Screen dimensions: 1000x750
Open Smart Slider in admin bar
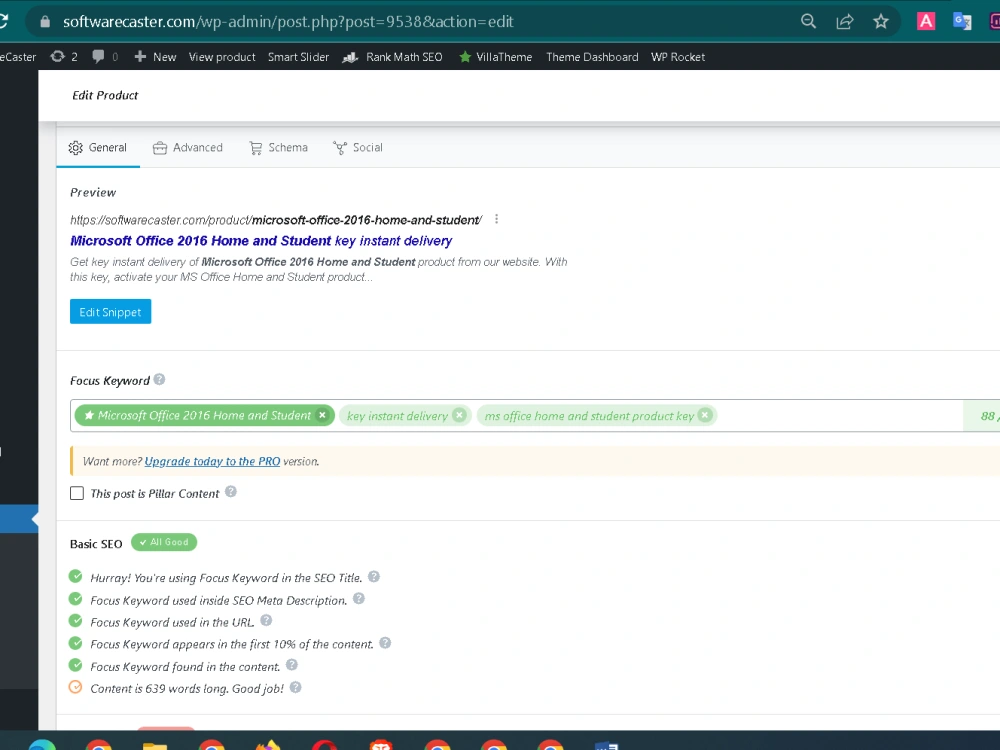(x=298, y=57)
